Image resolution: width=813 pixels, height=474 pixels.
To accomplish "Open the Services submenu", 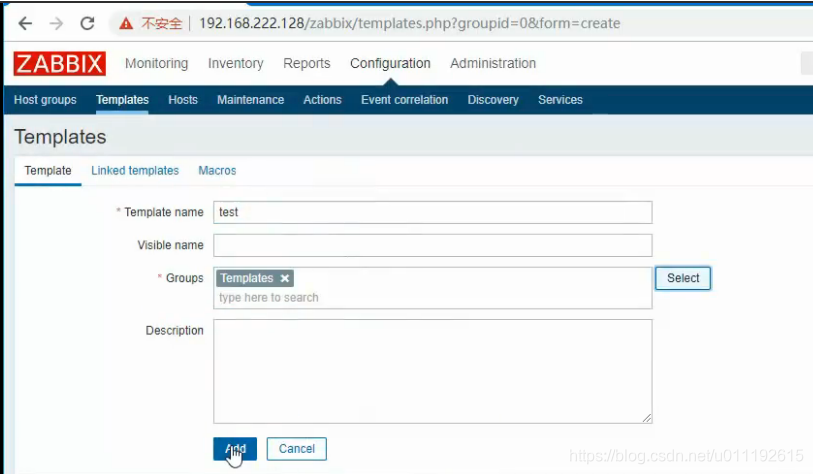I will (560, 100).
